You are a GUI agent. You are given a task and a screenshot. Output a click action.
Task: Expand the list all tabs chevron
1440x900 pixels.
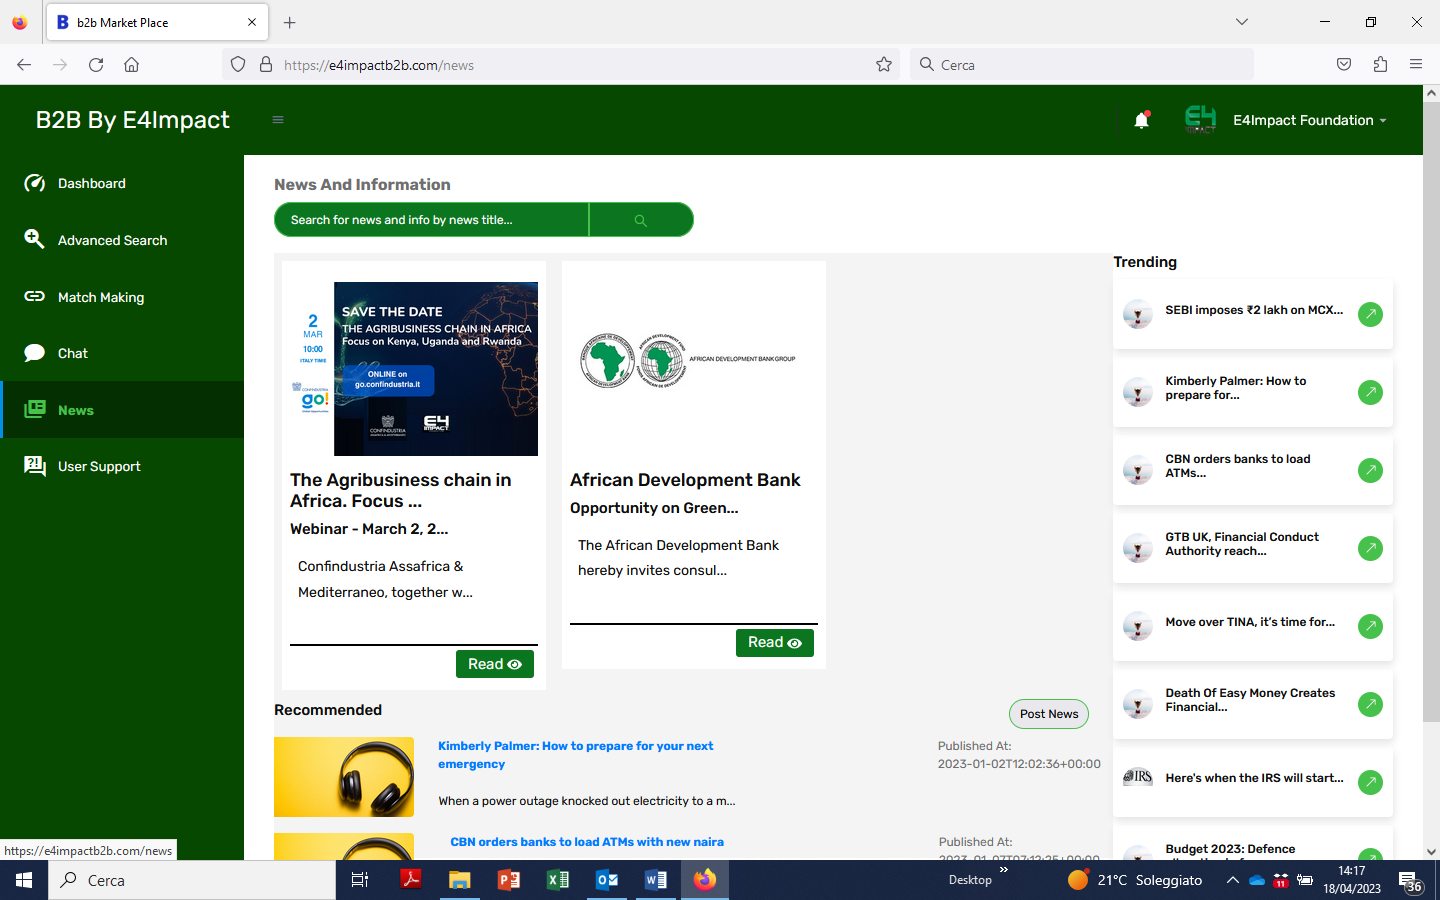1242,22
